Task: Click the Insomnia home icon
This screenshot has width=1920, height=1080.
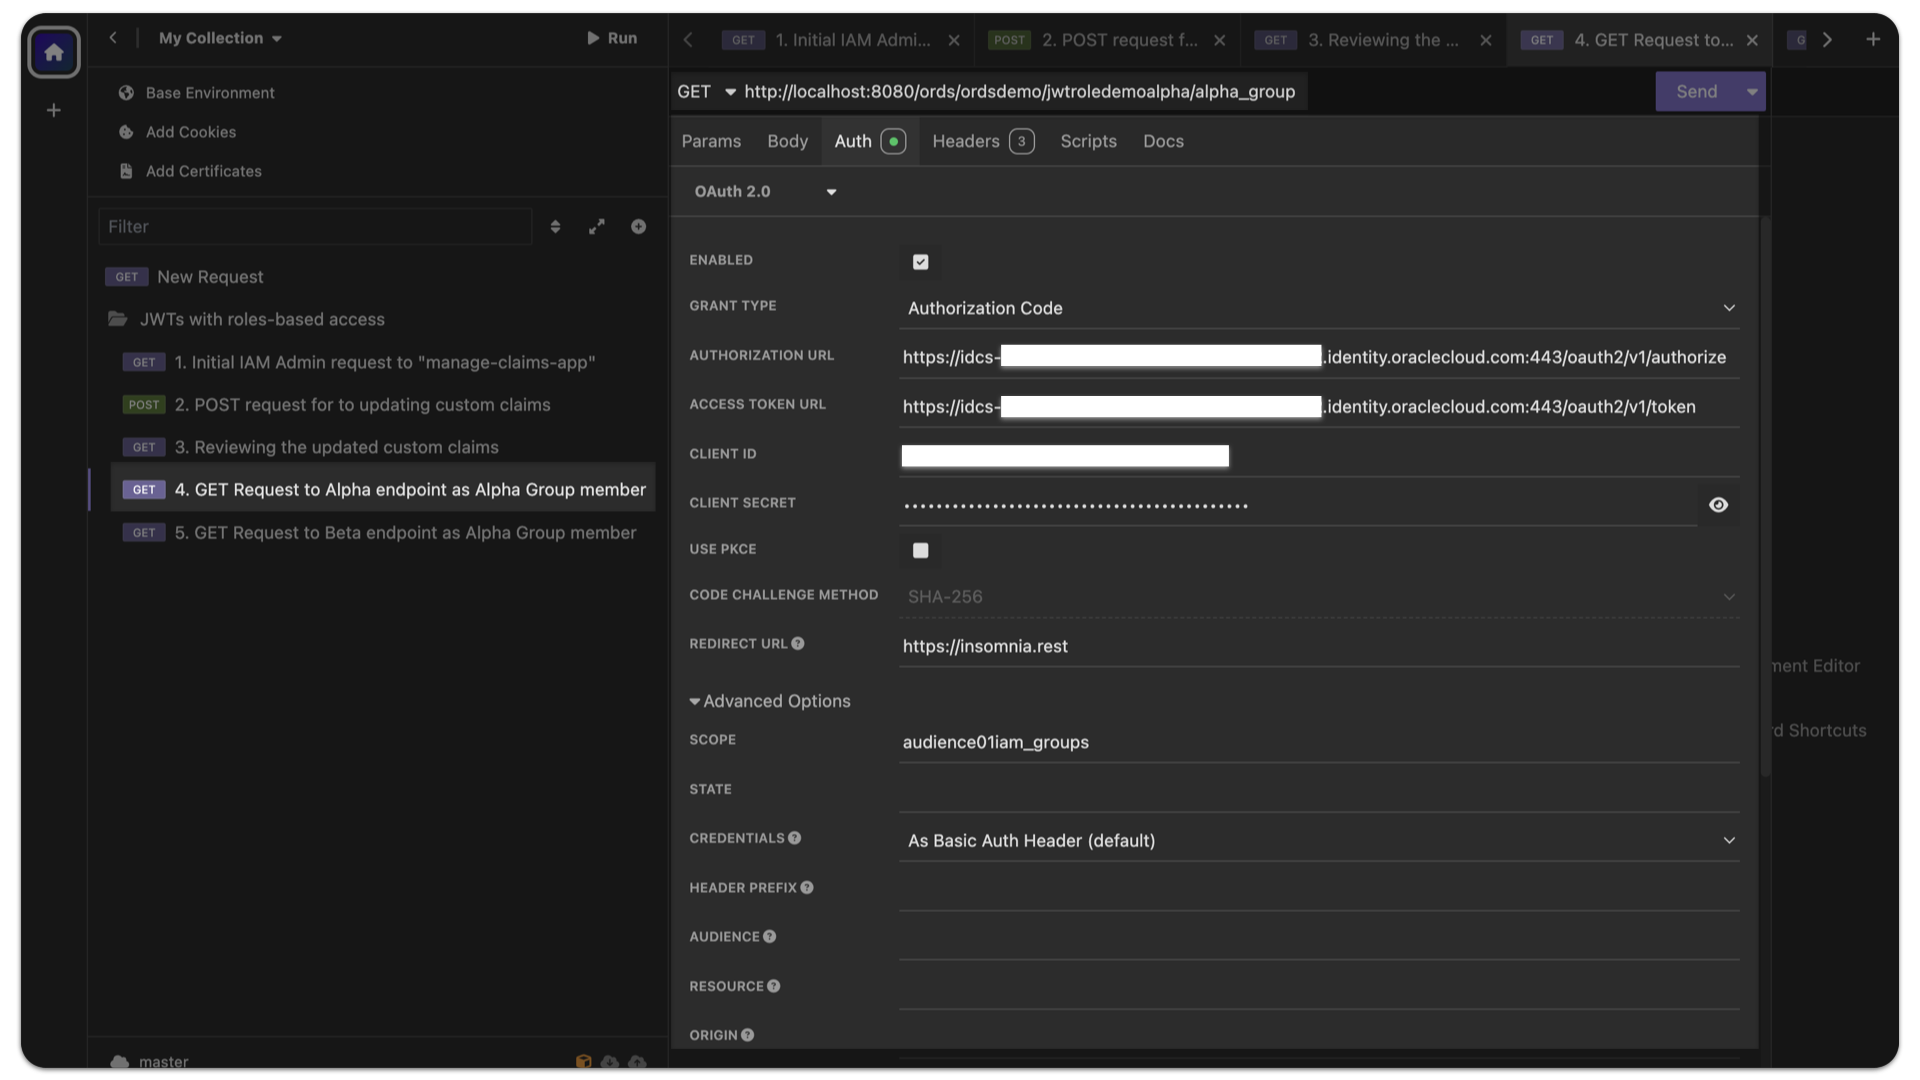Action: pos(54,52)
